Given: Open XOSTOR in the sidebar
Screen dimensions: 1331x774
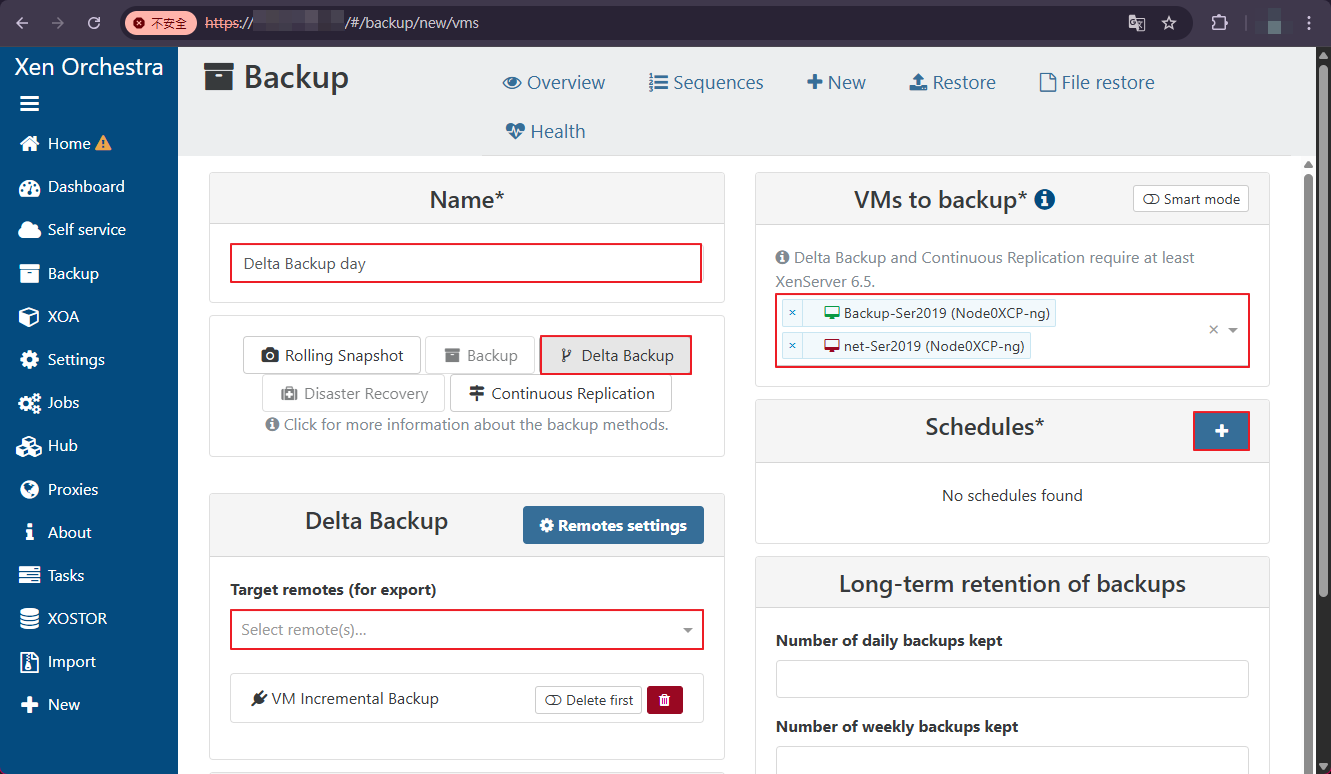Looking at the screenshot, I should point(63,618).
